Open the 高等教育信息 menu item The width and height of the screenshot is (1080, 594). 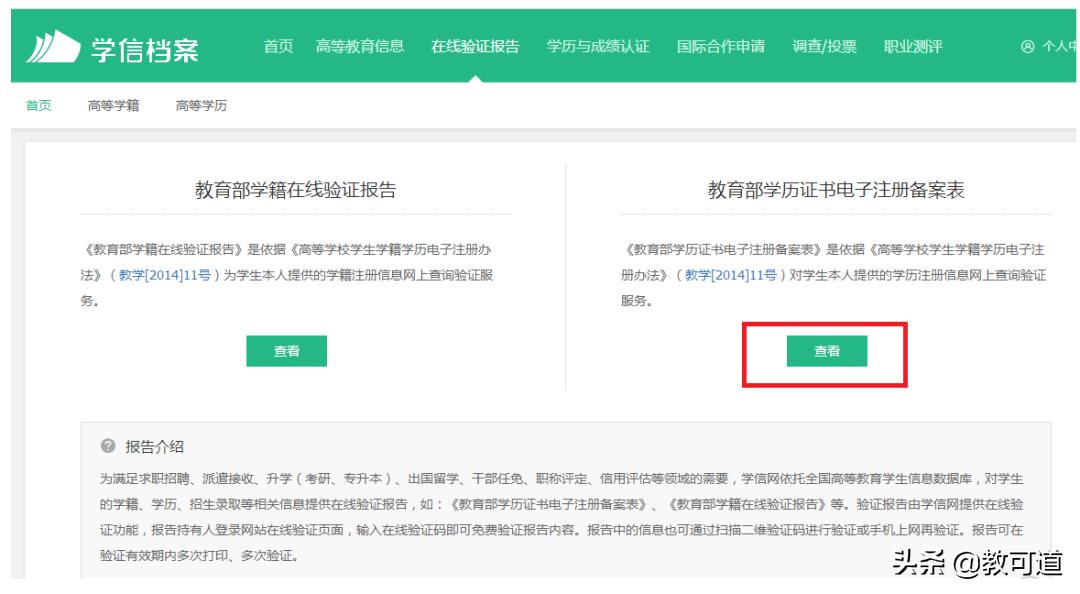(360, 47)
